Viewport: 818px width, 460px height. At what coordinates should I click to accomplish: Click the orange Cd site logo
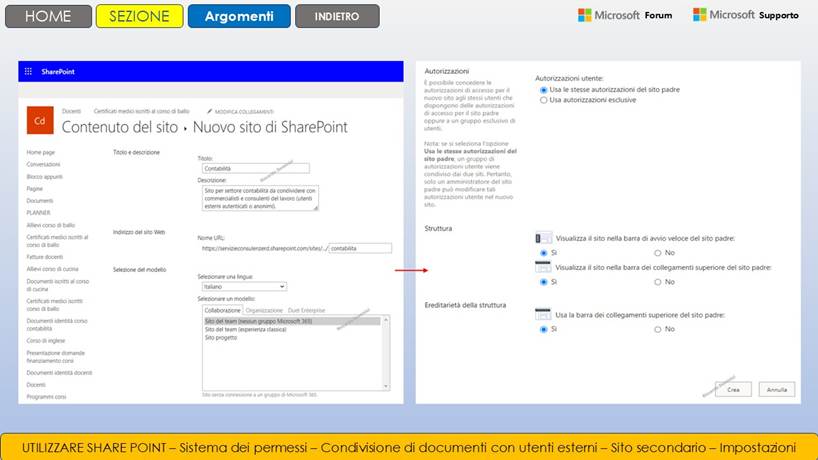click(x=40, y=120)
